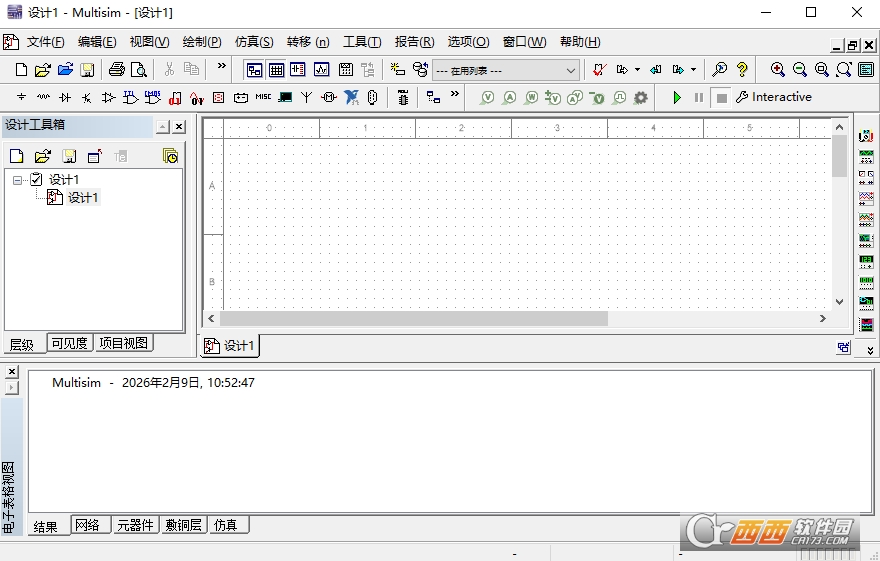880x561 pixels.
Task: Click the print icon
Action: (117, 70)
